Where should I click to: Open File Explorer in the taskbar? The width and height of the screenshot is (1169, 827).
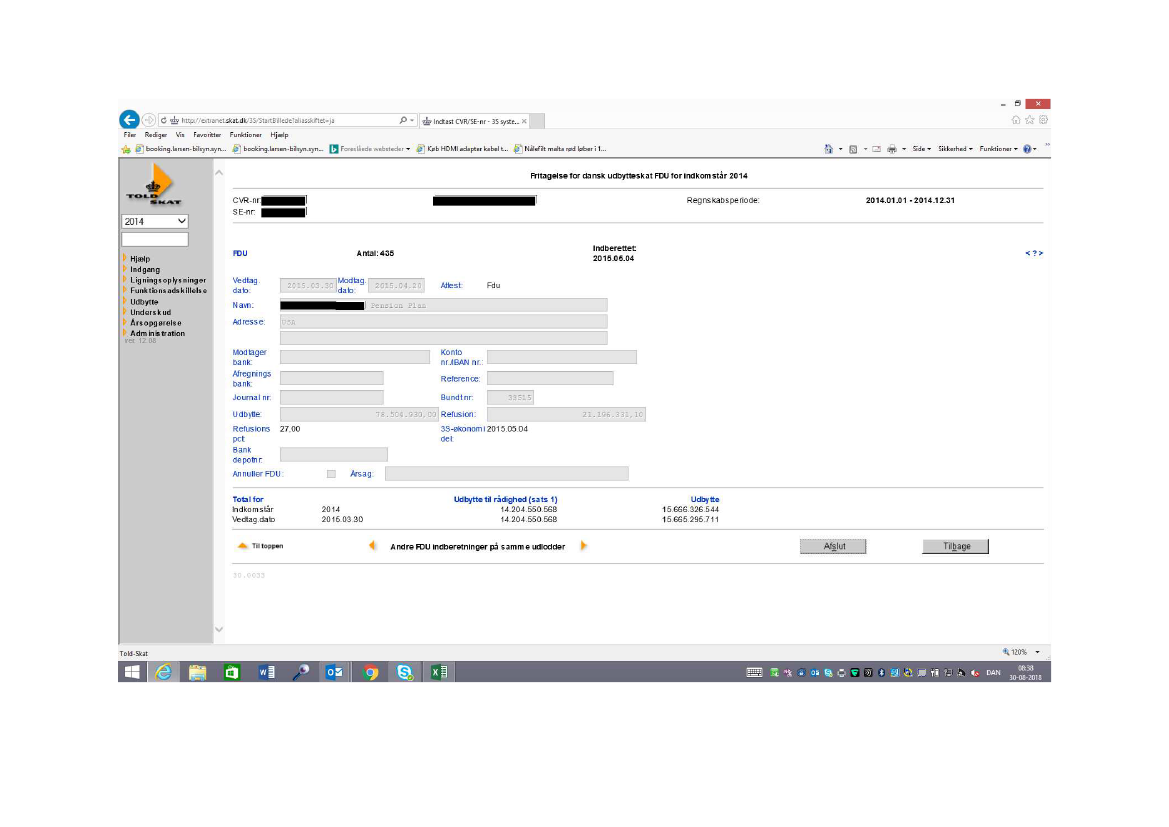pyautogui.click(x=198, y=673)
